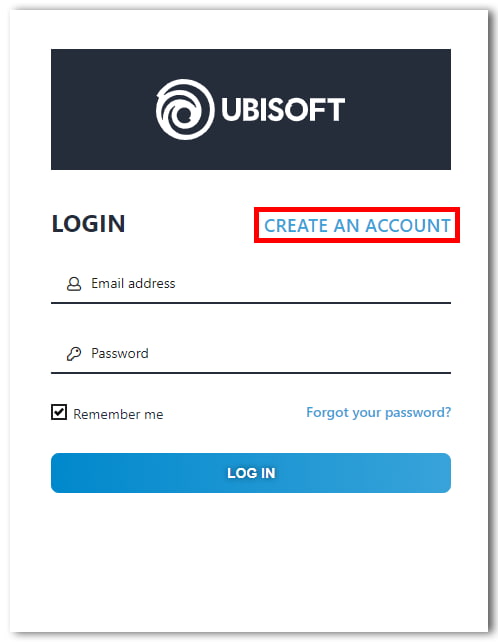Follow the Forgot your password? link
The width and height of the screenshot is (498, 642).
point(378,412)
